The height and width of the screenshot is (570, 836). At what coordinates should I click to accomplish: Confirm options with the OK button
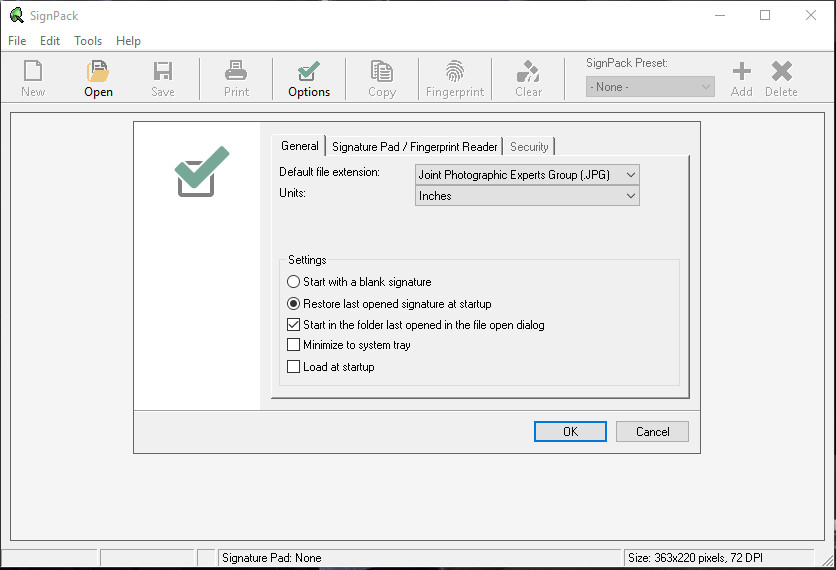click(570, 431)
